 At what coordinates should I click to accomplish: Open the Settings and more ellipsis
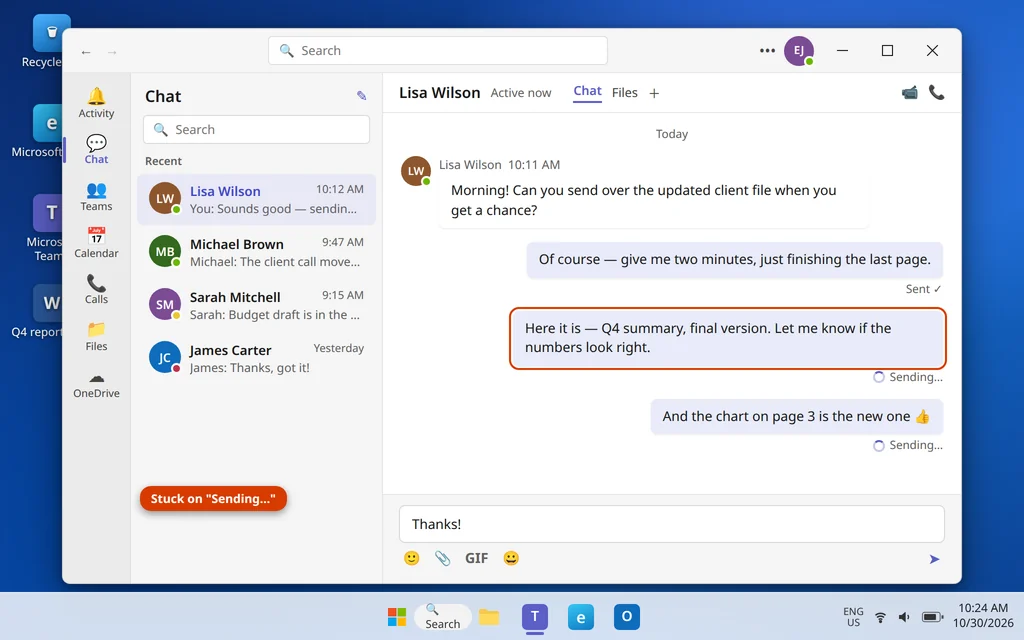pos(767,50)
